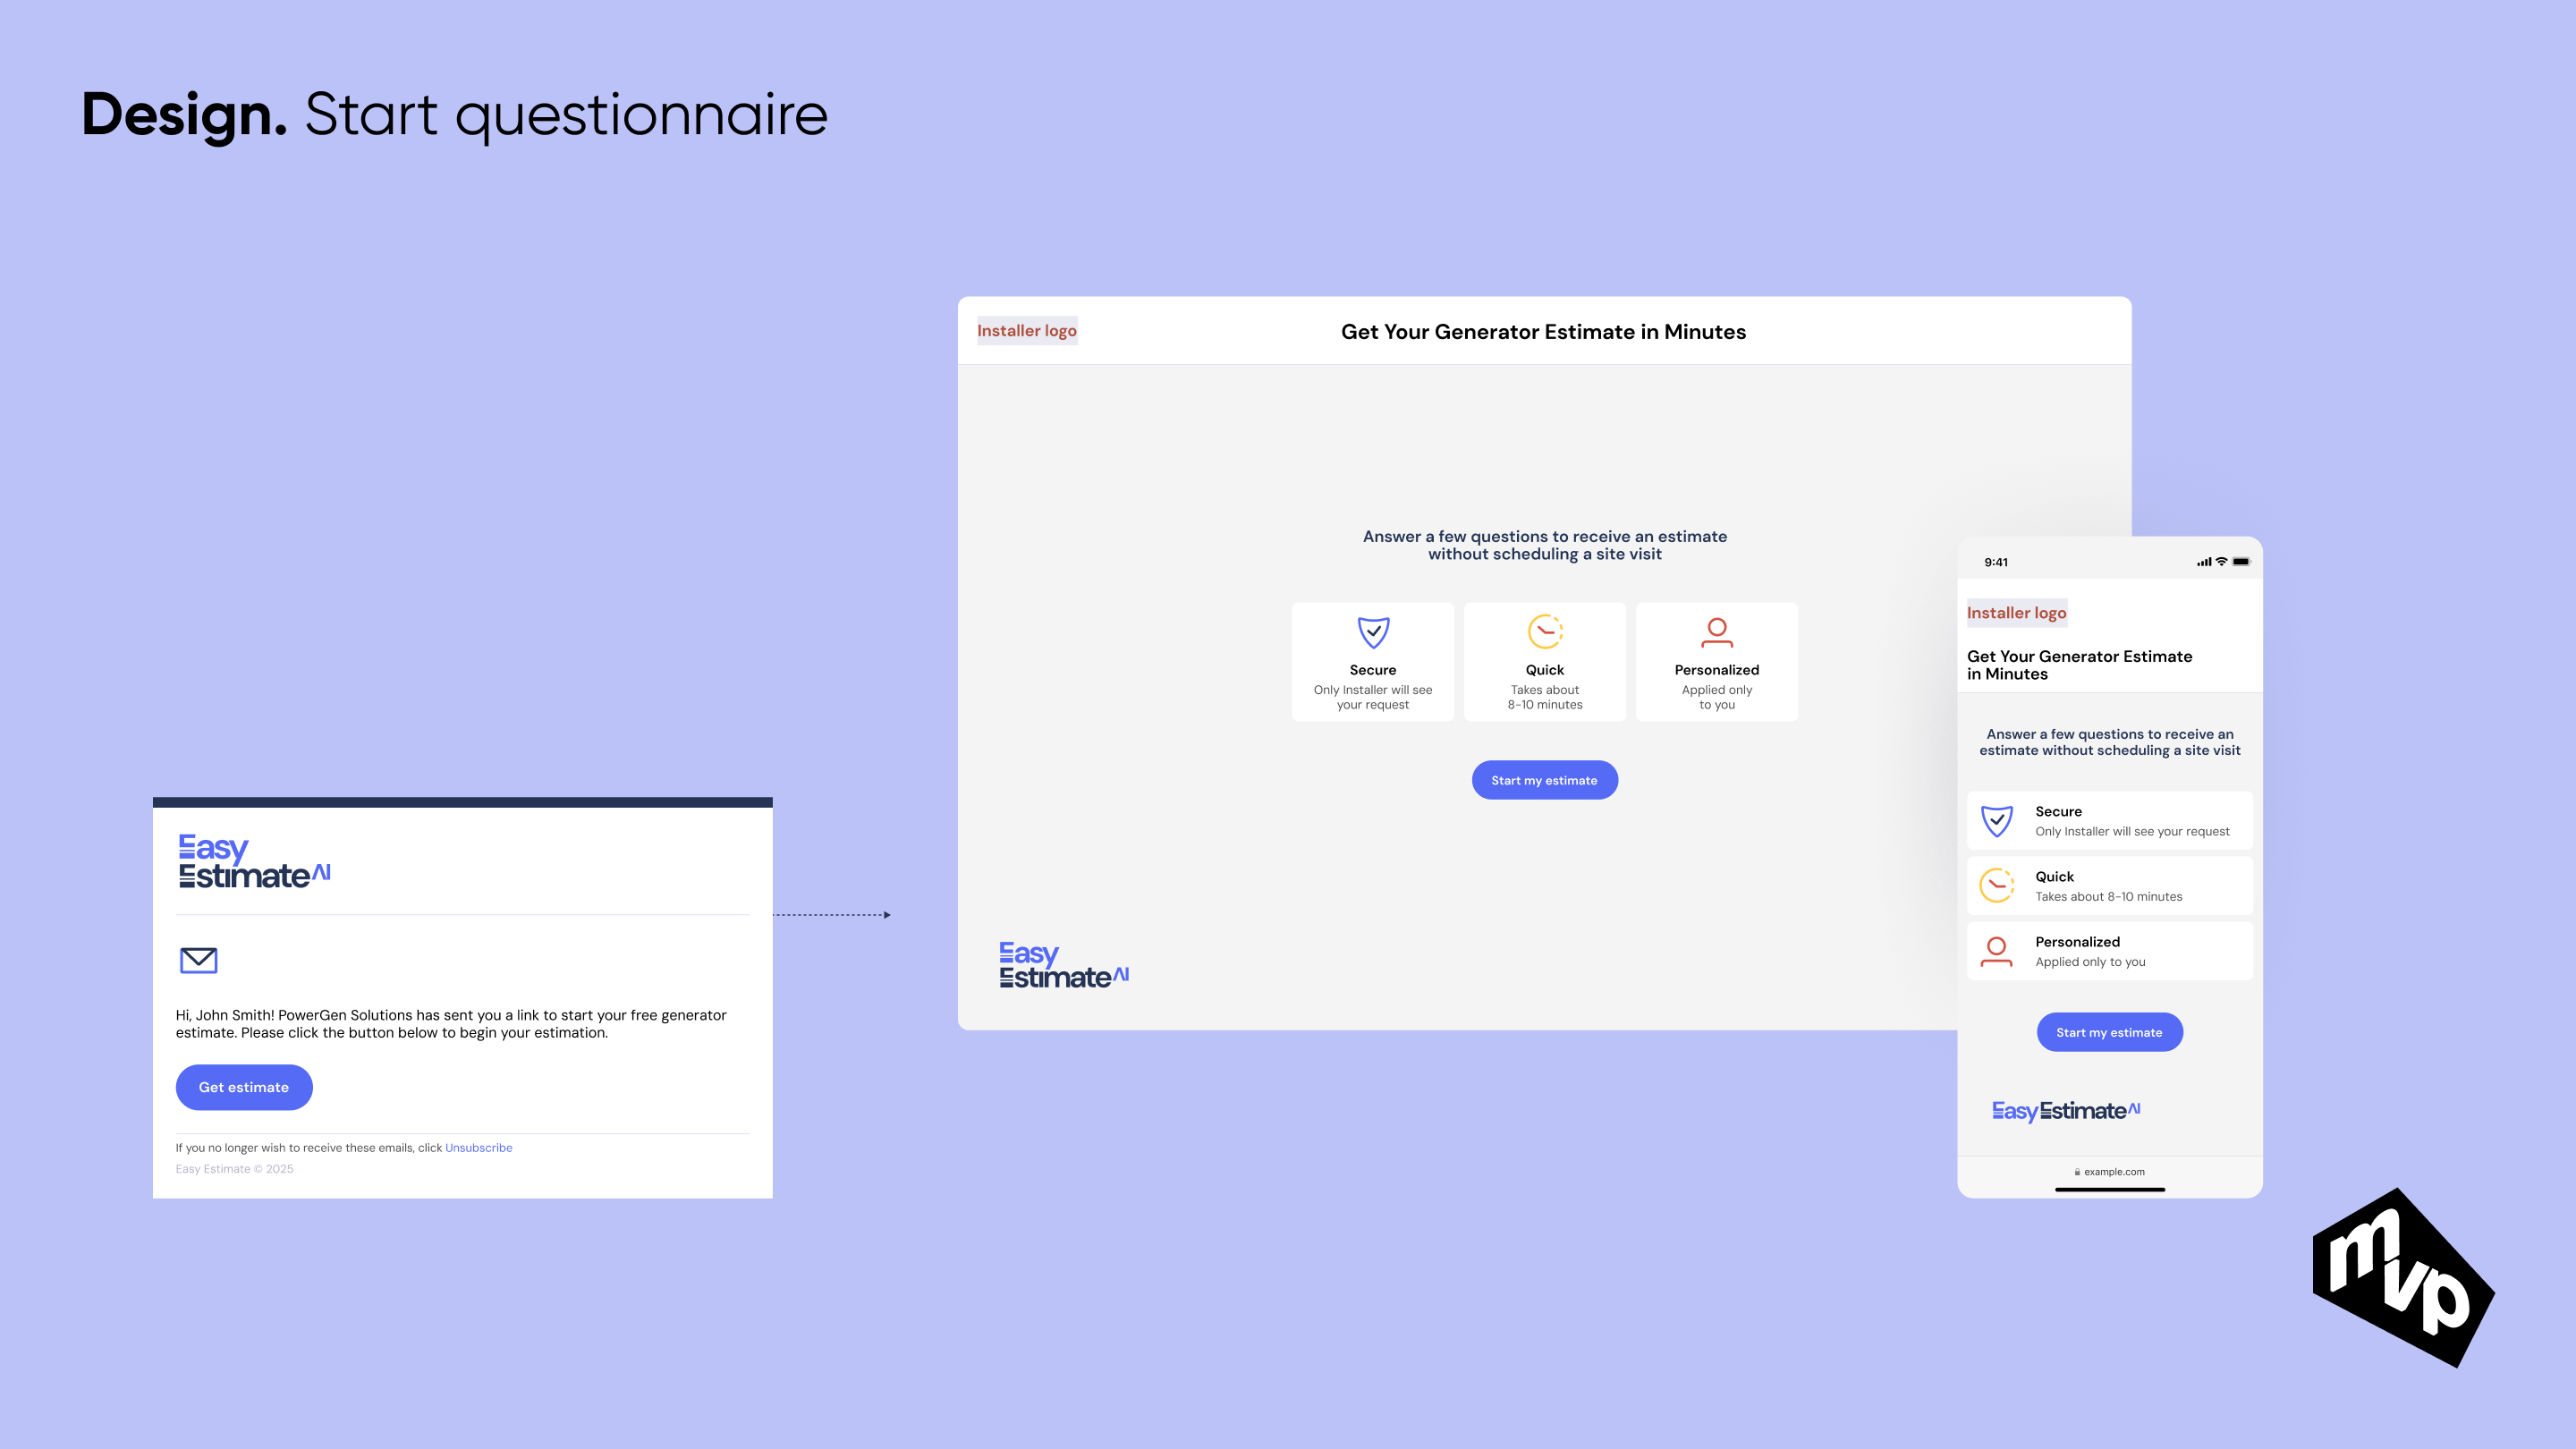The image size is (2576, 1449).
Task: Click the Easy Estimate logo on the mobile screen
Action: click(2066, 1111)
